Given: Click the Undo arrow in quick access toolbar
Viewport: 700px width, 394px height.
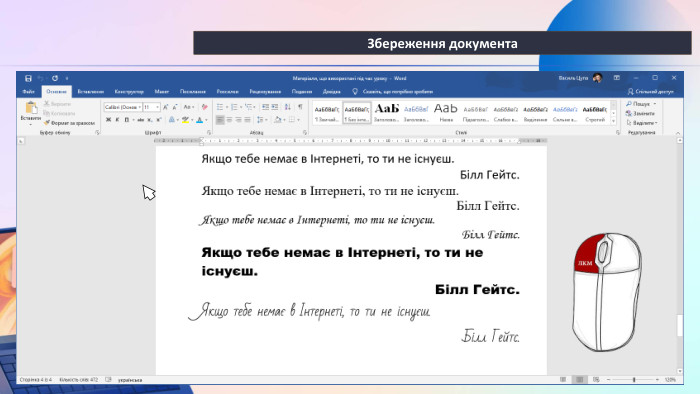Looking at the screenshot, I should click(x=40, y=78).
